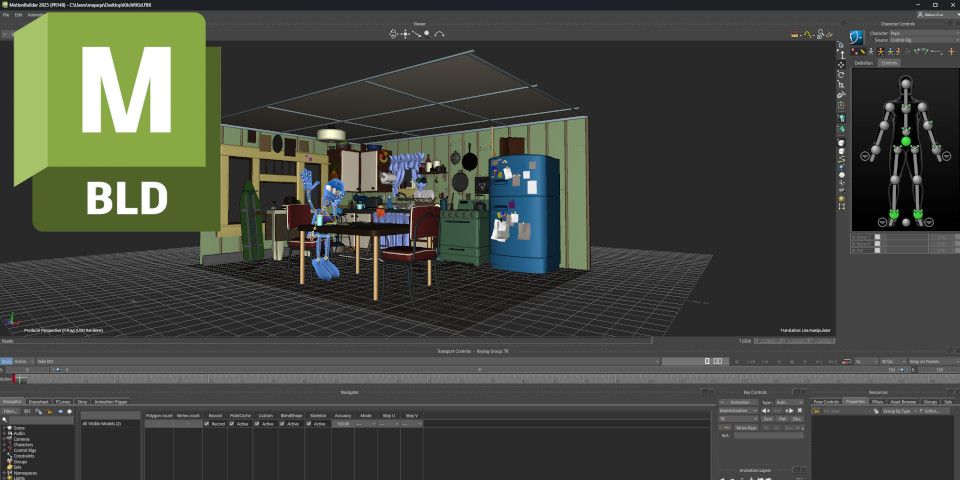Screen dimensions: 960x480
Task: Open the Group By Type dropdown in Resources
Action: [898, 411]
